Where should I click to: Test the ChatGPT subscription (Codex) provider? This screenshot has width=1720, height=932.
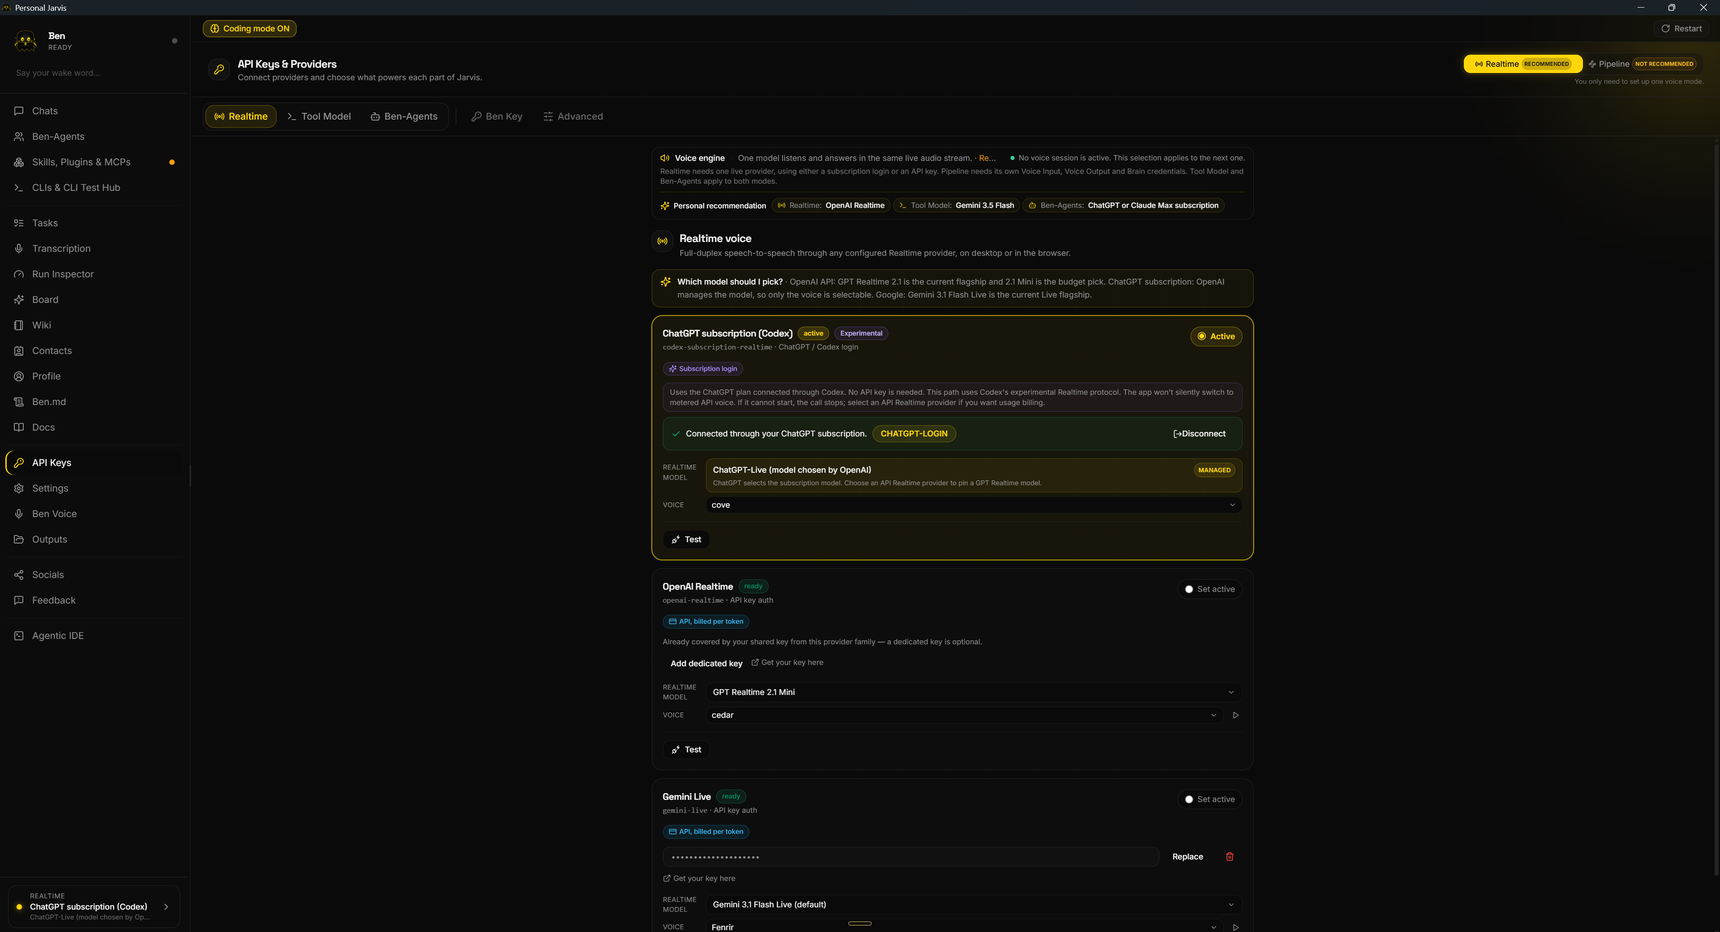(686, 540)
